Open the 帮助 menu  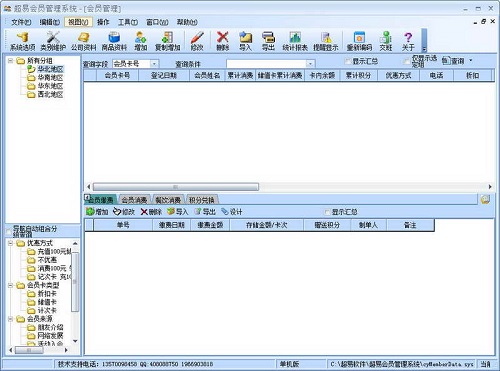pyautogui.click(x=187, y=22)
